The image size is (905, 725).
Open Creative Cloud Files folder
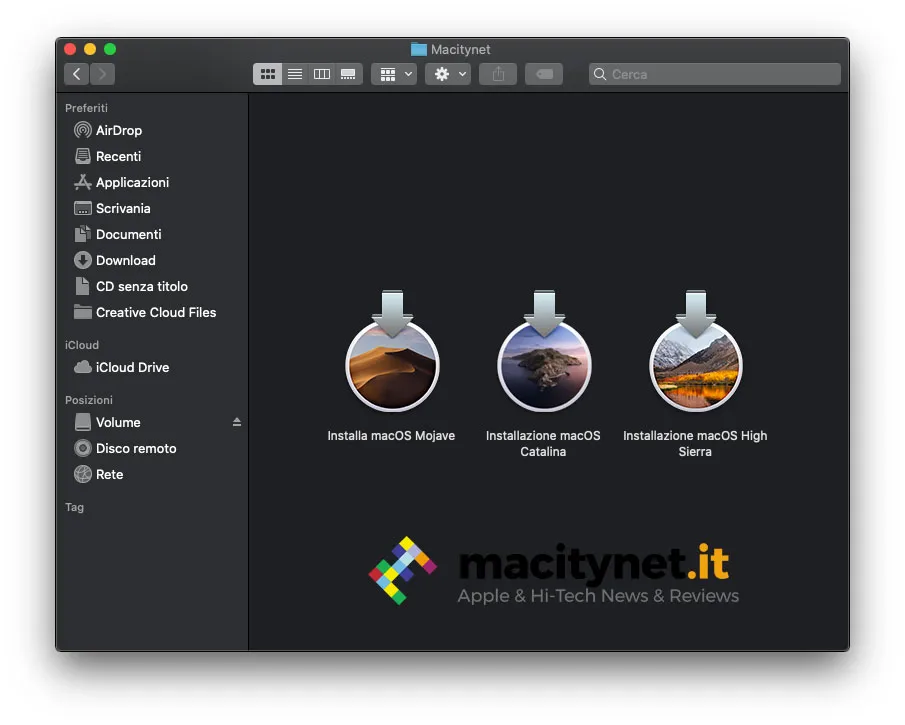(x=145, y=312)
